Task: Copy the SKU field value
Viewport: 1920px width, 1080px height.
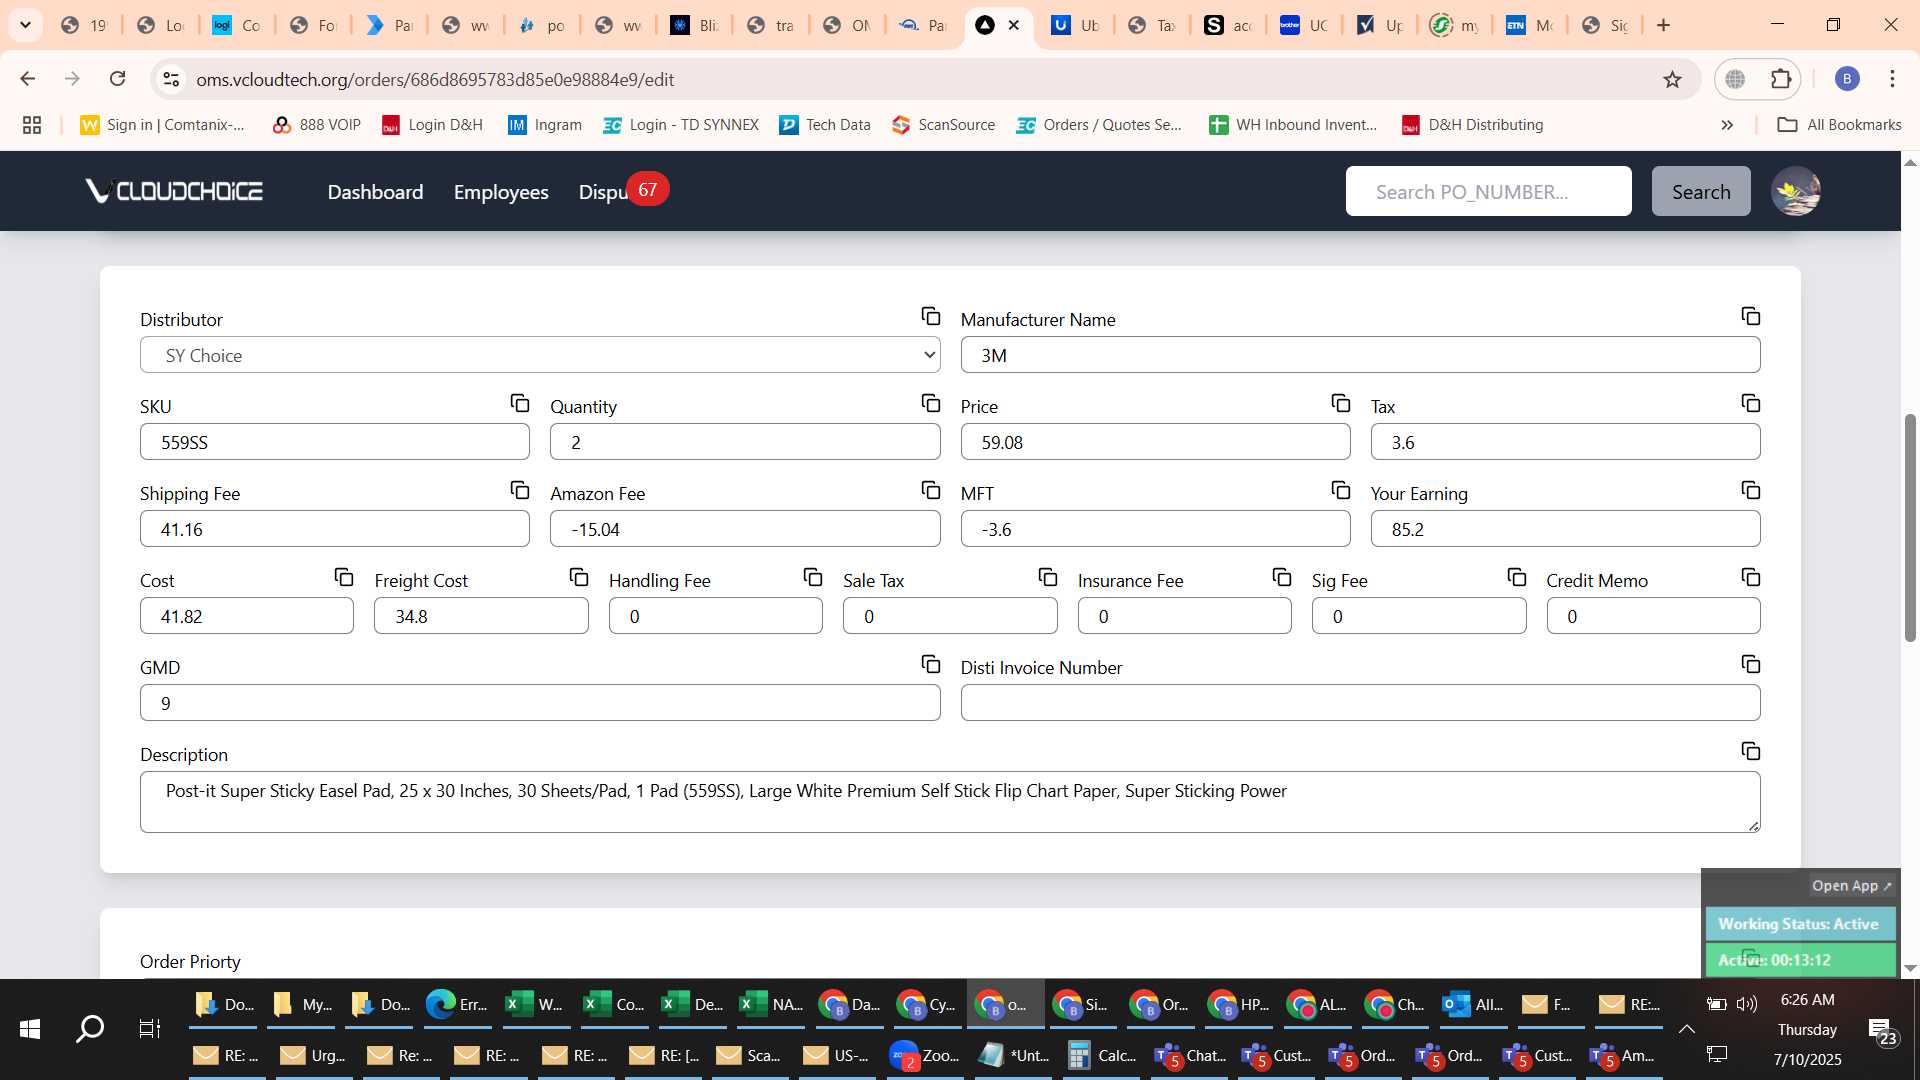Action: [519, 403]
